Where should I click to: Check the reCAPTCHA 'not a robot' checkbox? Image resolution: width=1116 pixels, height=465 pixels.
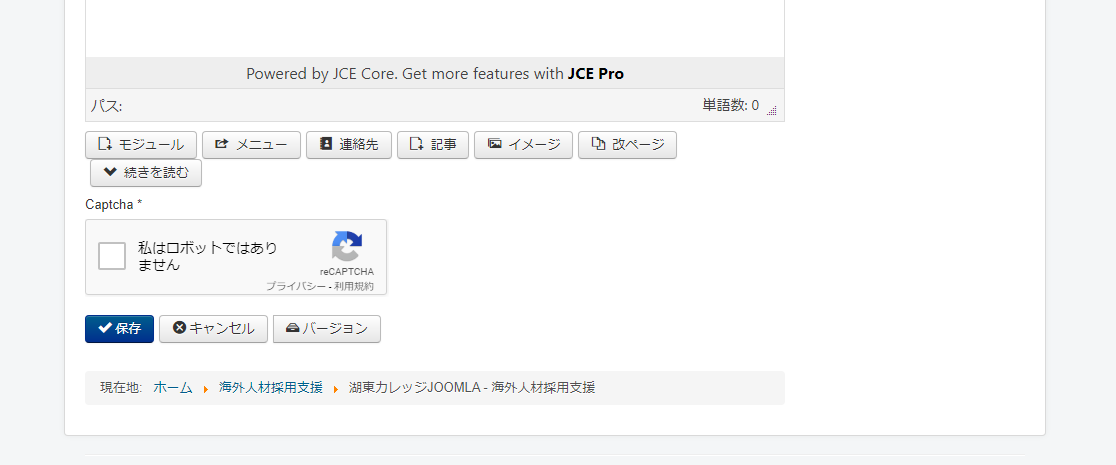pyautogui.click(x=112, y=256)
